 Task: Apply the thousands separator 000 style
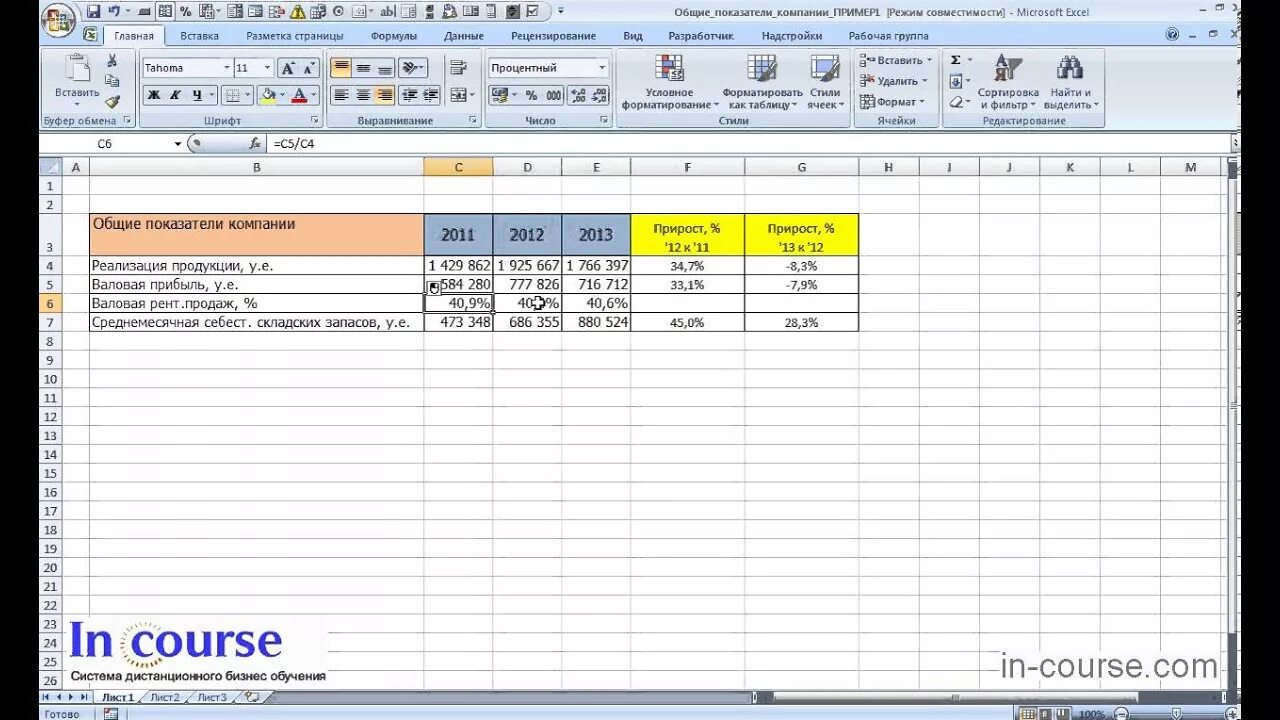click(x=553, y=95)
